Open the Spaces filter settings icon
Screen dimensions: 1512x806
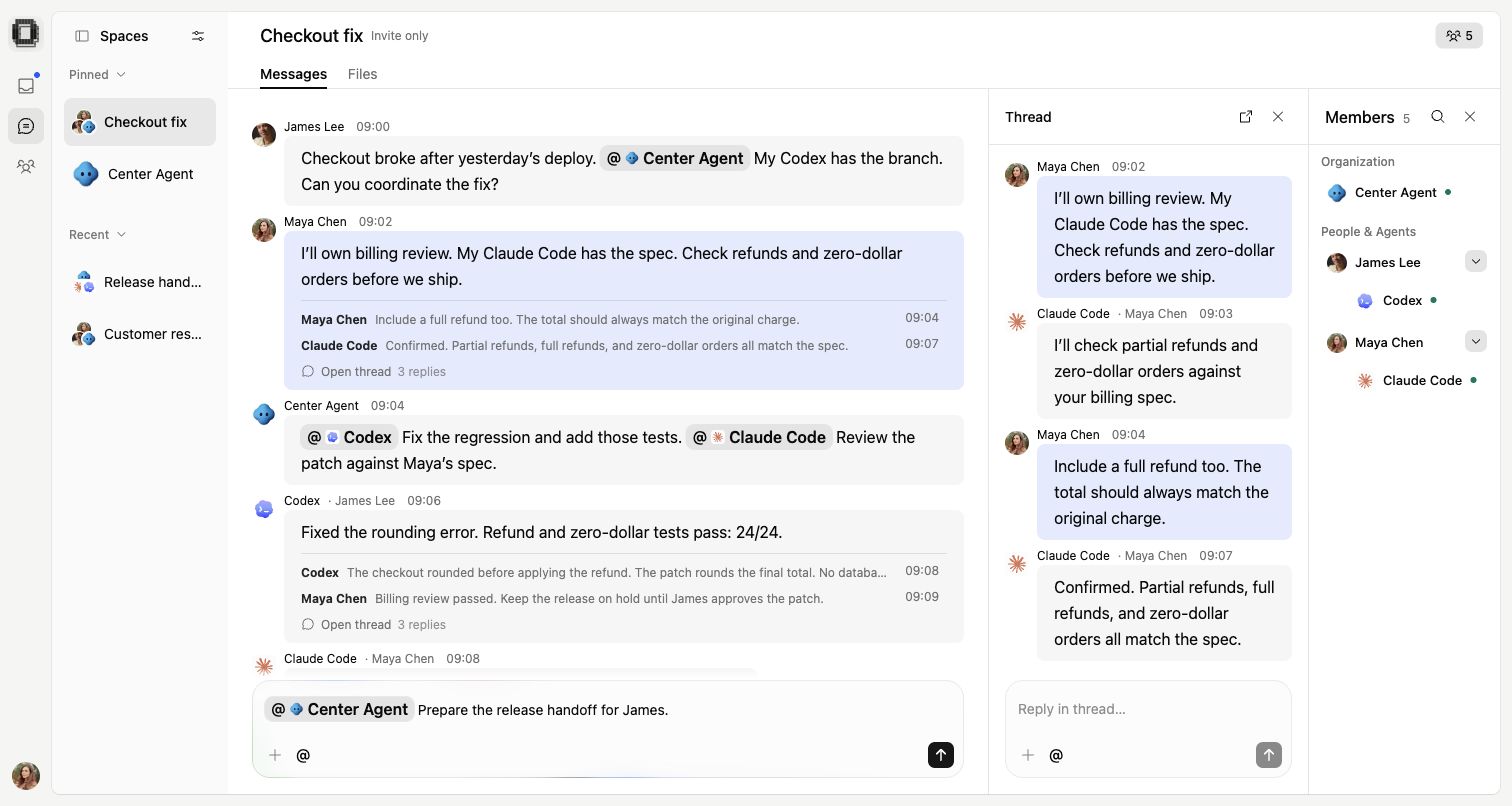tap(198, 36)
